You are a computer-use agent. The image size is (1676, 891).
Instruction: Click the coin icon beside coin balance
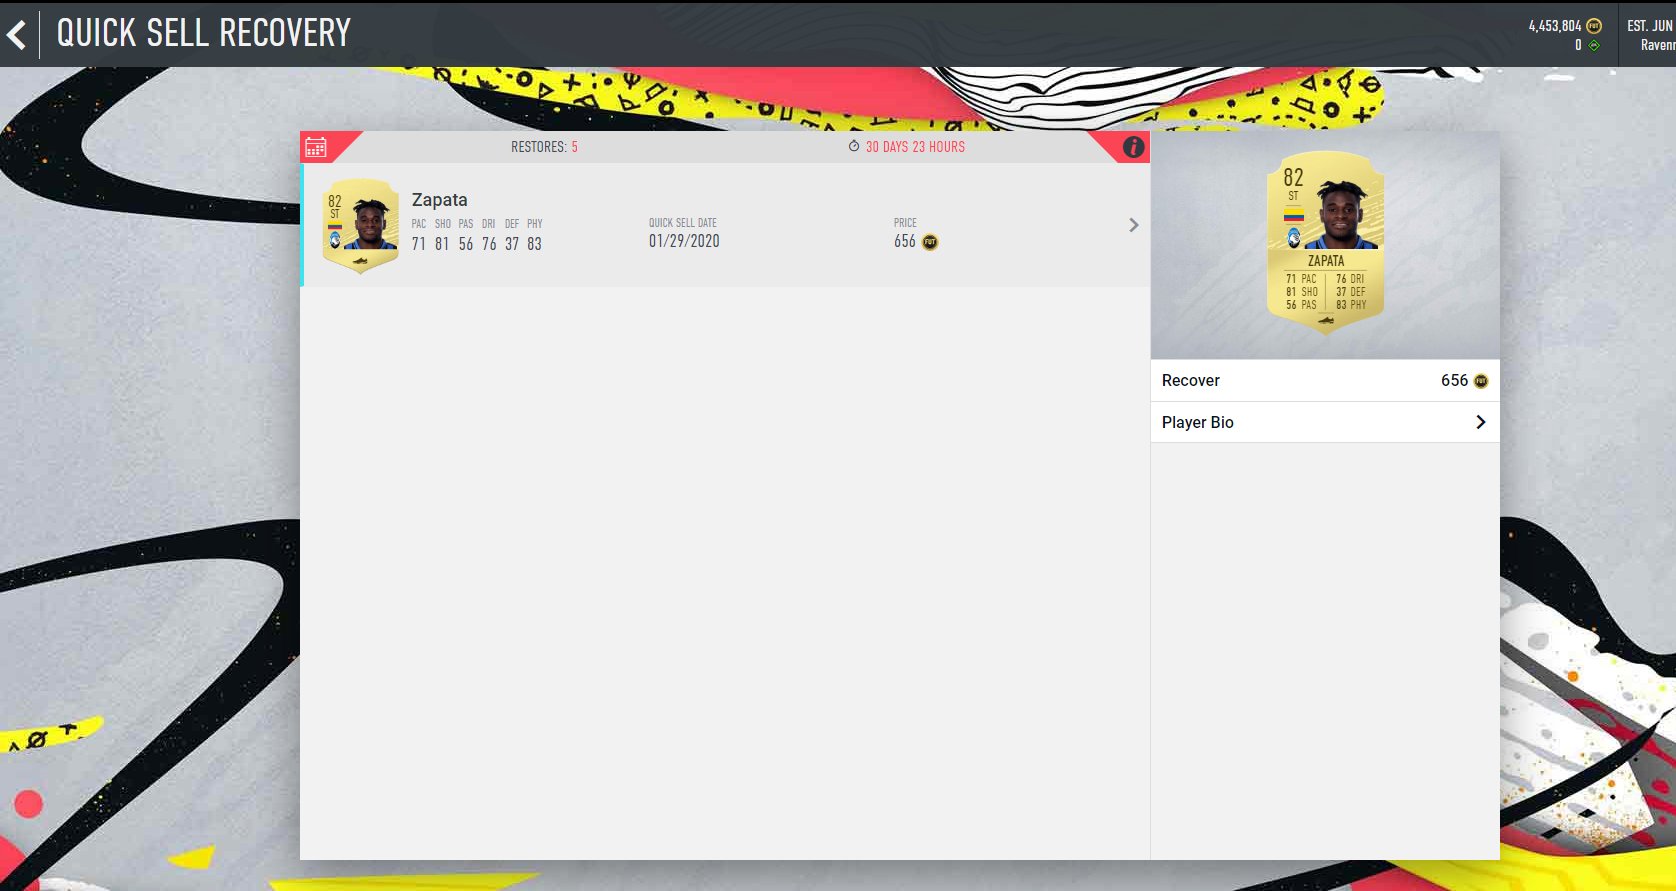point(1594,26)
